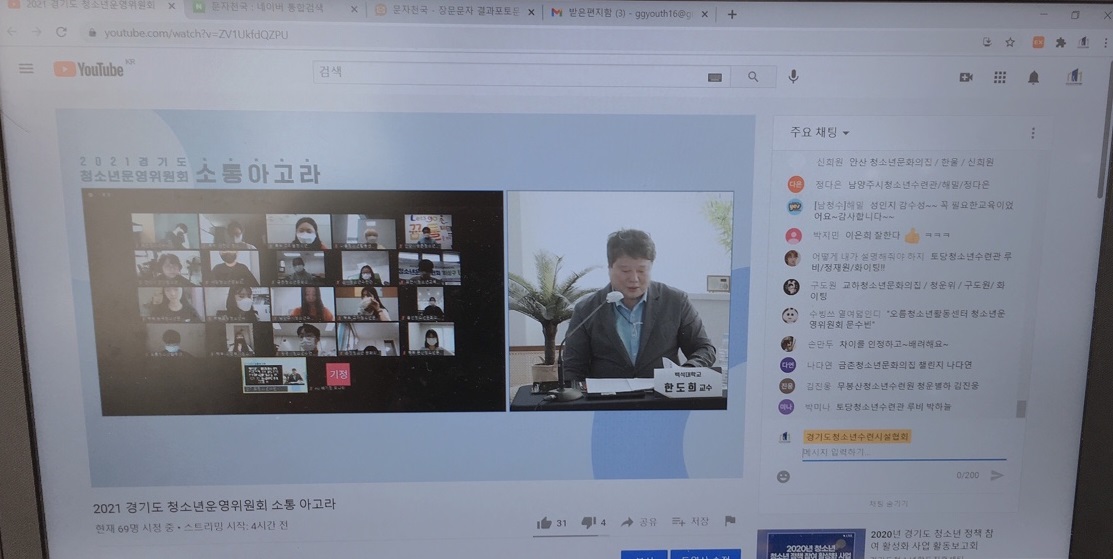This screenshot has height=559, width=1113.
Task: Open the notifications bell
Action: point(1034,77)
